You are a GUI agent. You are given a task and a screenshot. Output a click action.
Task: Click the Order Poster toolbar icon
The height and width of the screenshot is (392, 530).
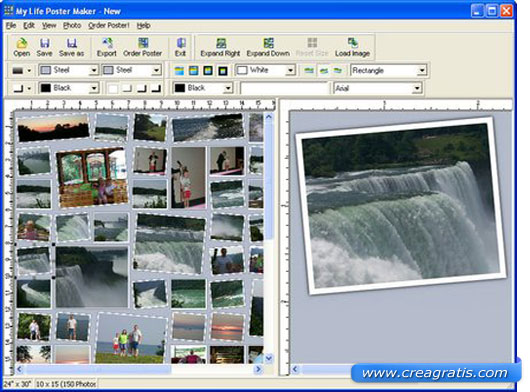pos(143,47)
